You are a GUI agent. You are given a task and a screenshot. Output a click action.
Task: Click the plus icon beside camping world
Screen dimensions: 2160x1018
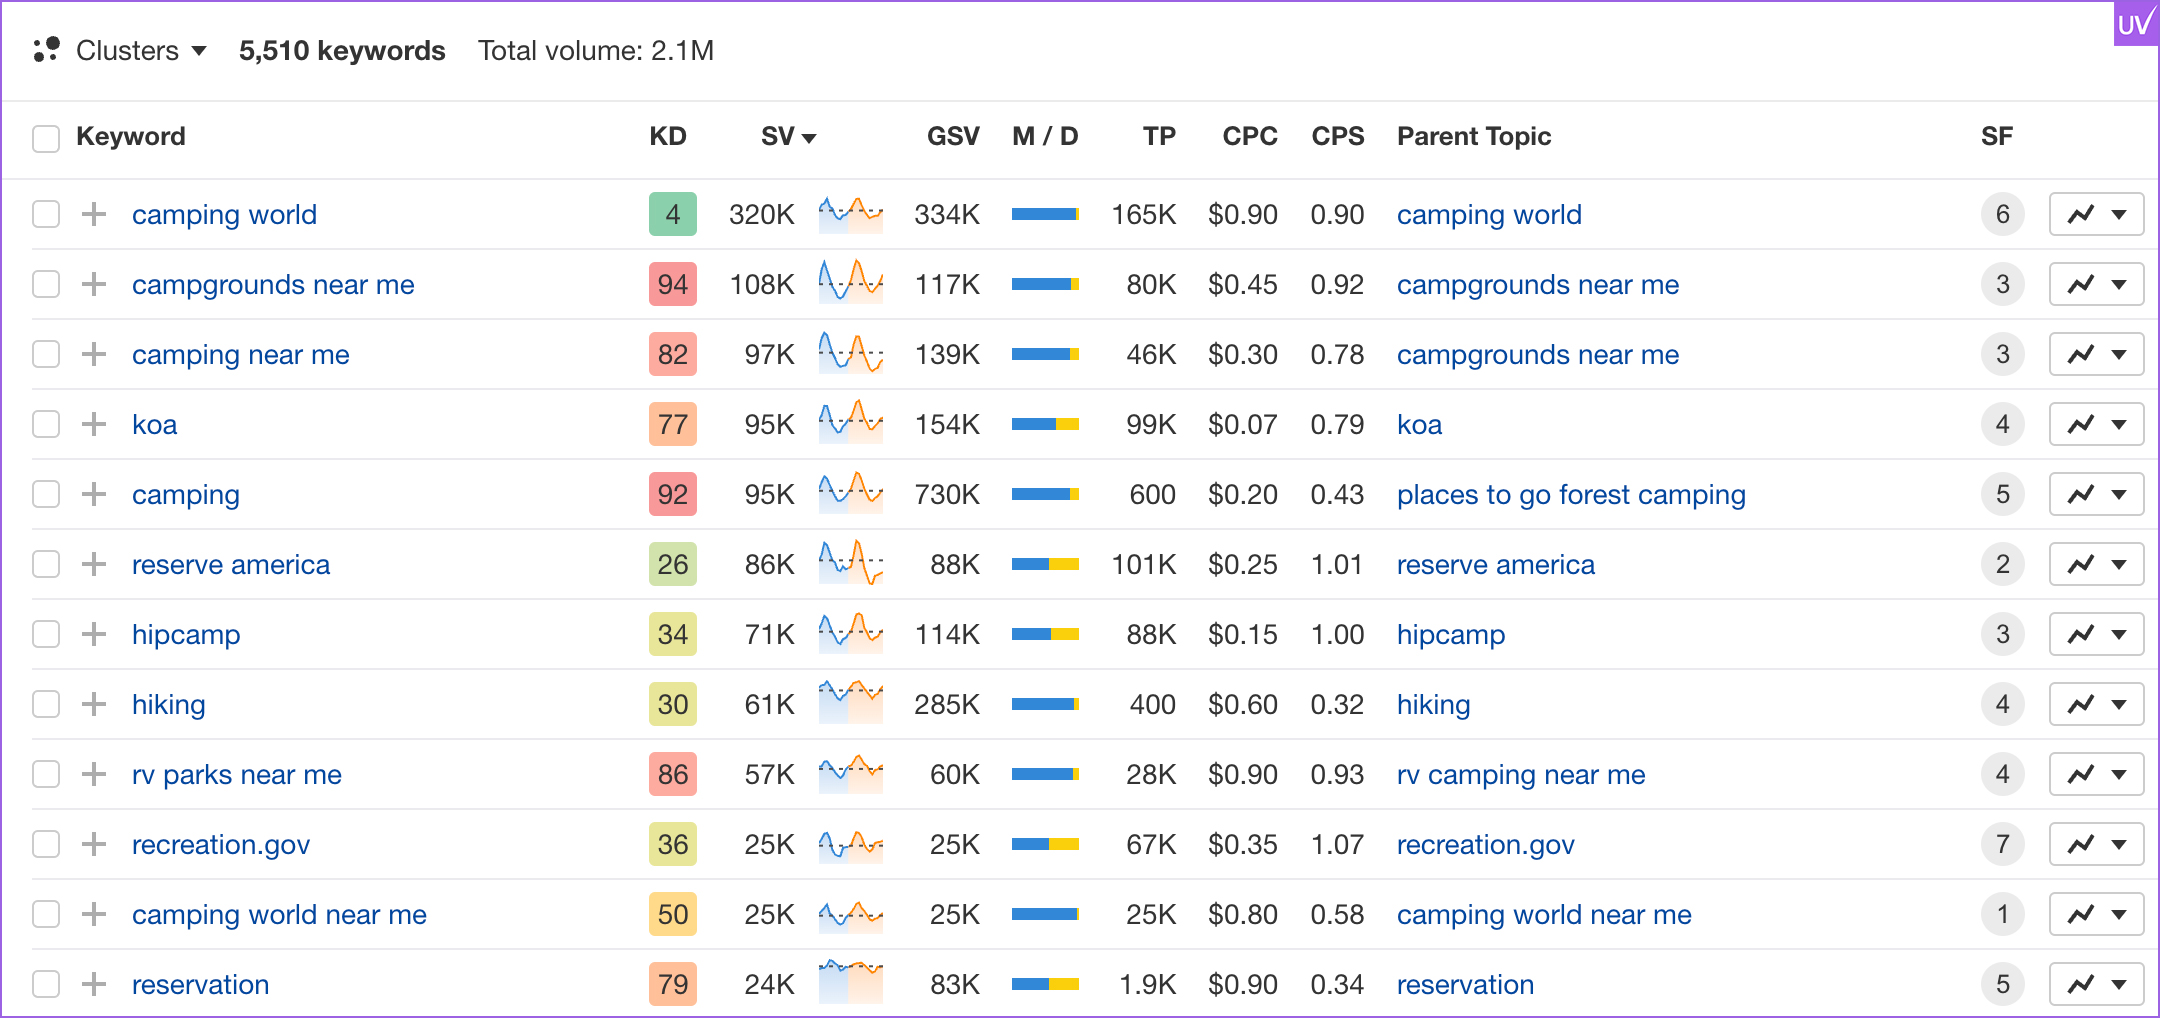[x=94, y=214]
